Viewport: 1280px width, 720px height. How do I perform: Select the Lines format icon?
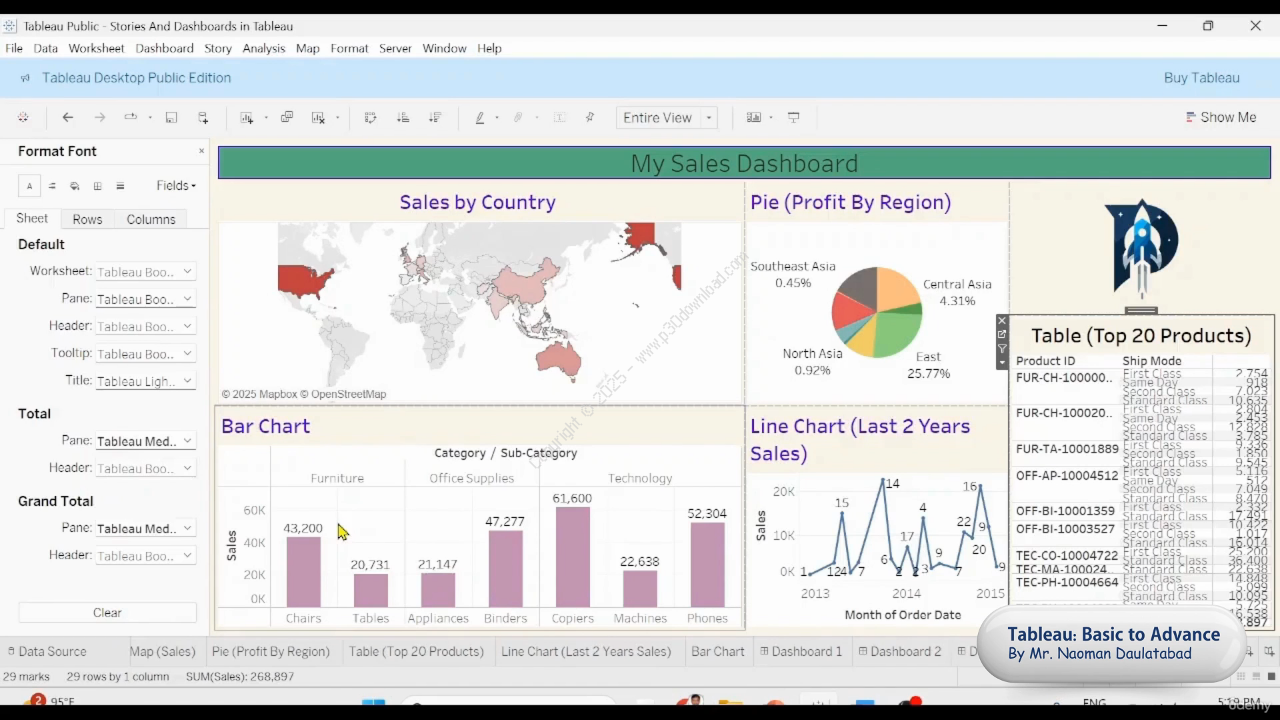120,186
